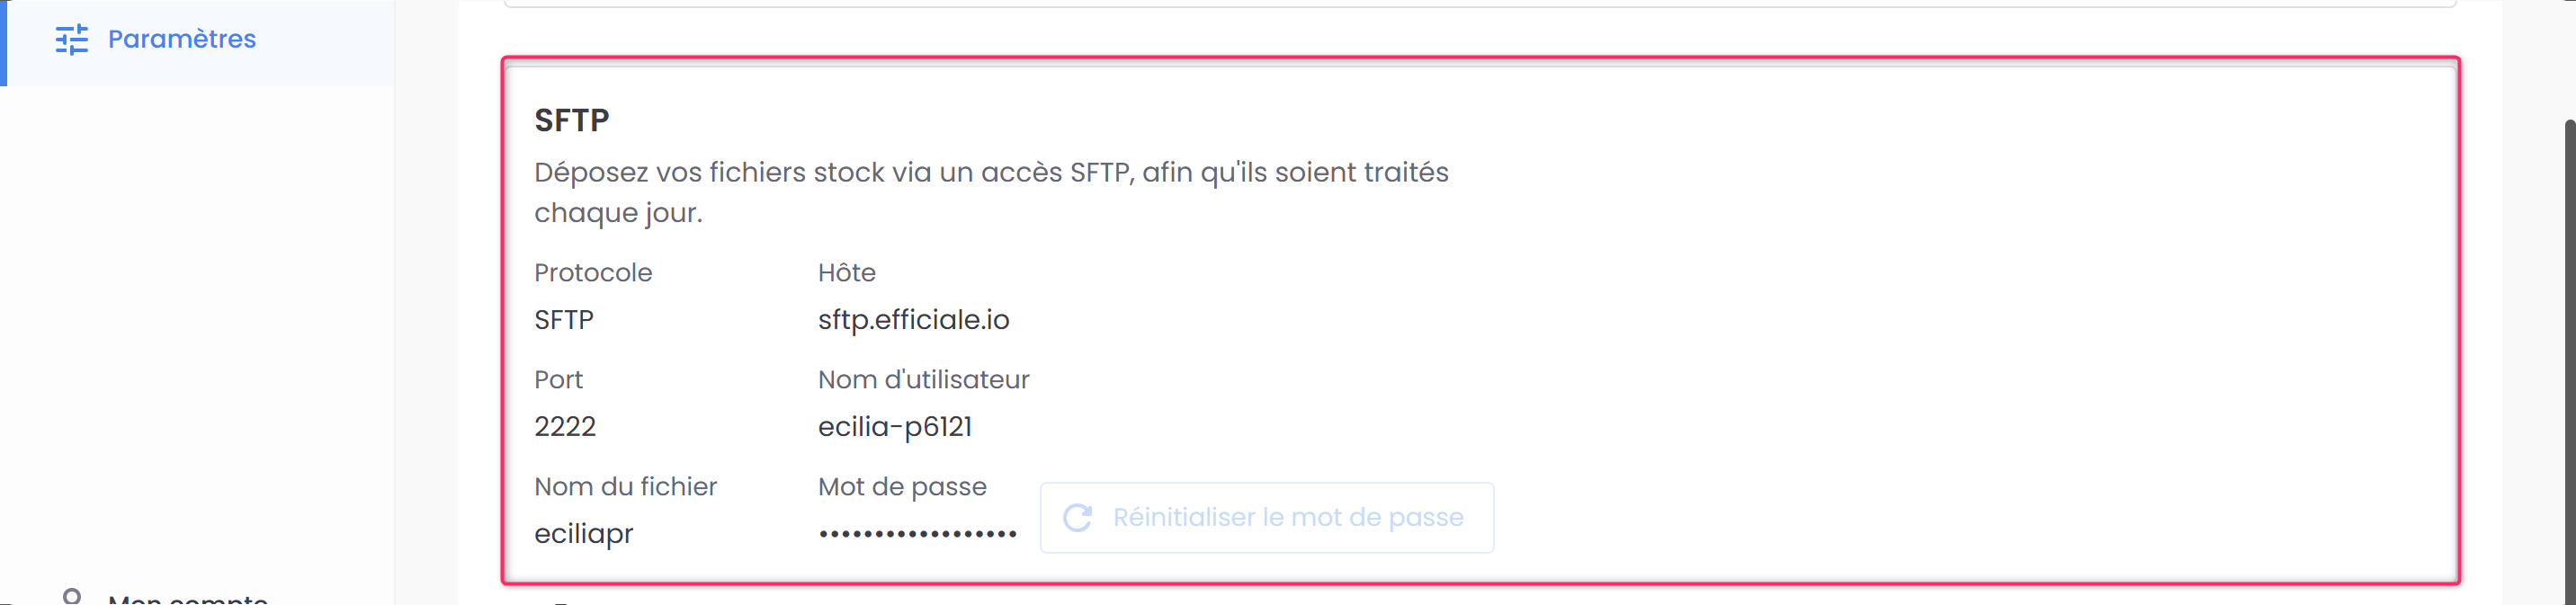Viewport: 2576px width, 605px height.
Task: Click the Protocole field label
Action: coord(592,273)
